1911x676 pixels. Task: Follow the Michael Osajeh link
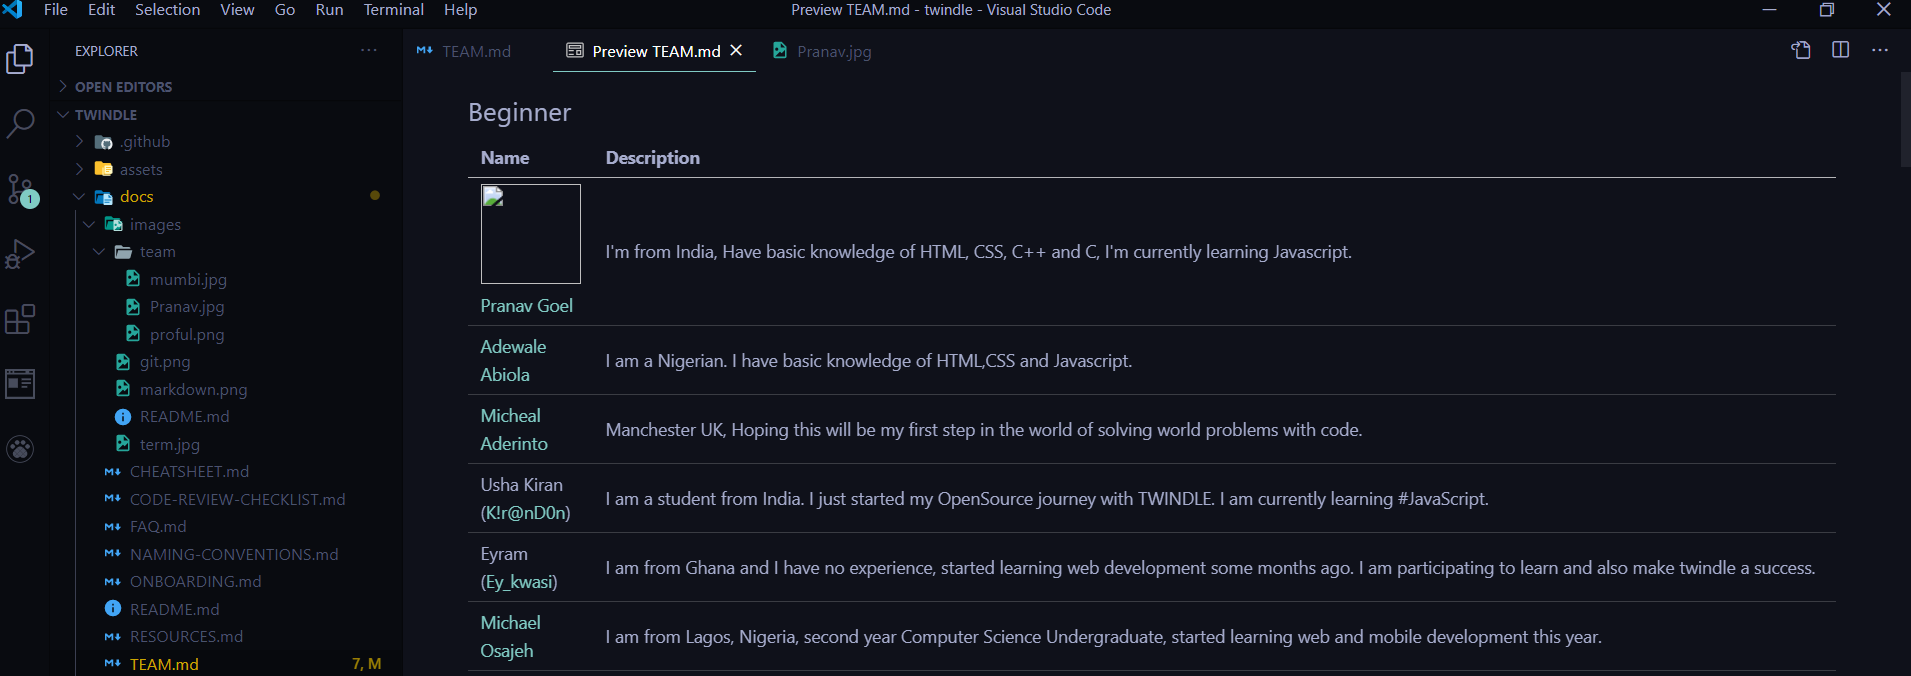(x=510, y=636)
